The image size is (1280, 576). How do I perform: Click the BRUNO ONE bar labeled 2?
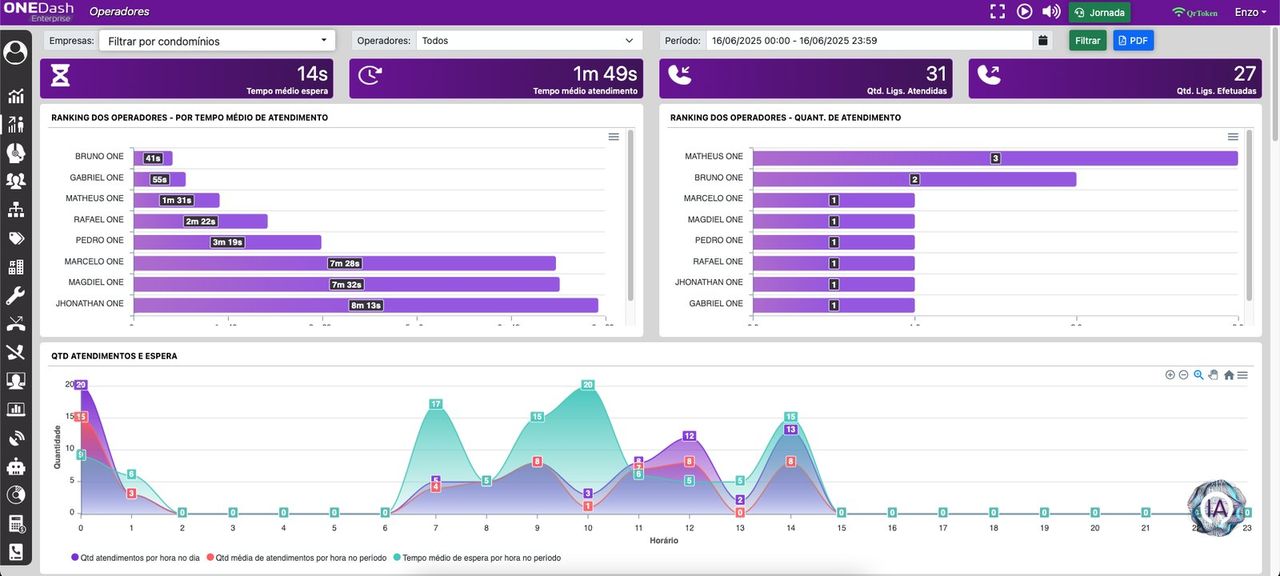[x=914, y=179]
